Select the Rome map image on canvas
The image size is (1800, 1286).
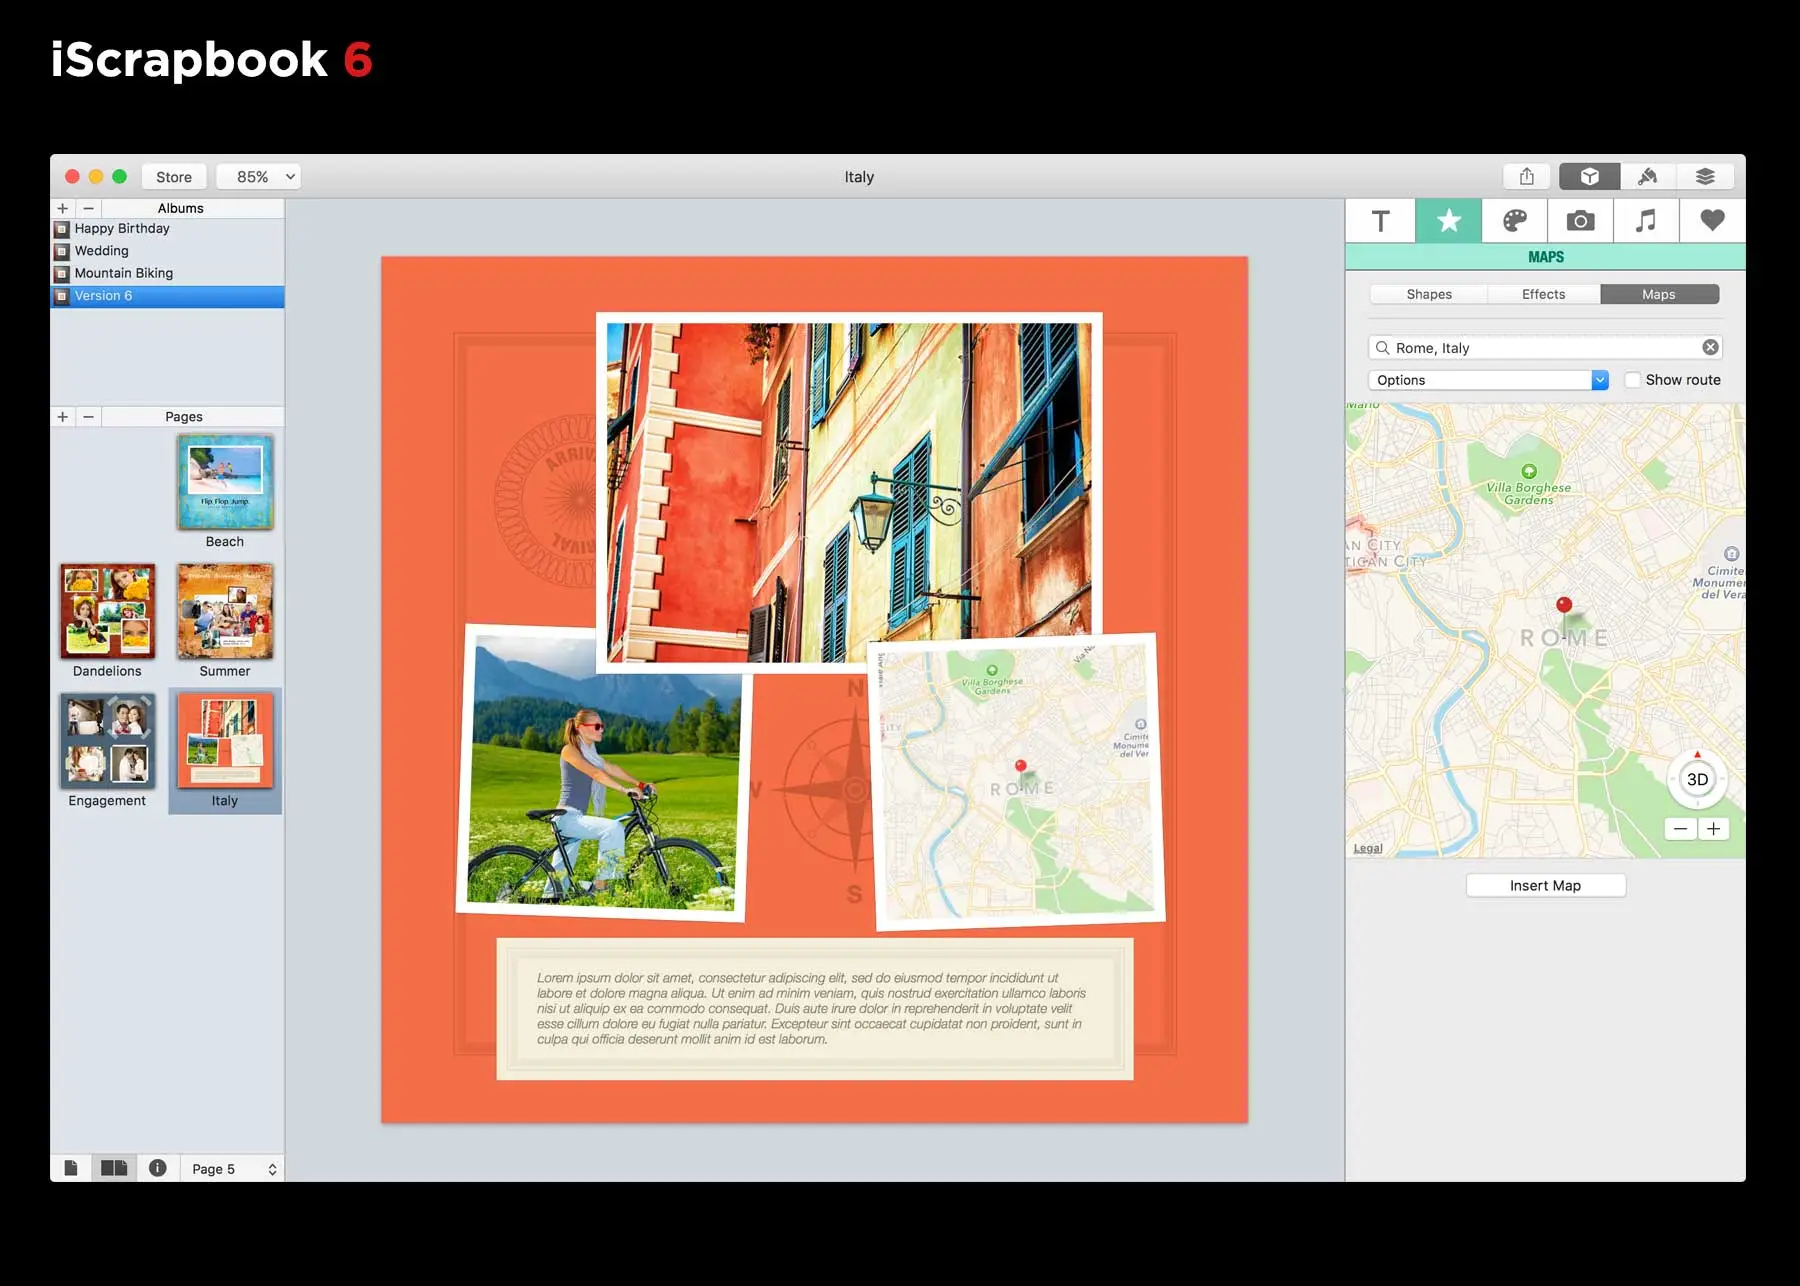point(1017,782)
